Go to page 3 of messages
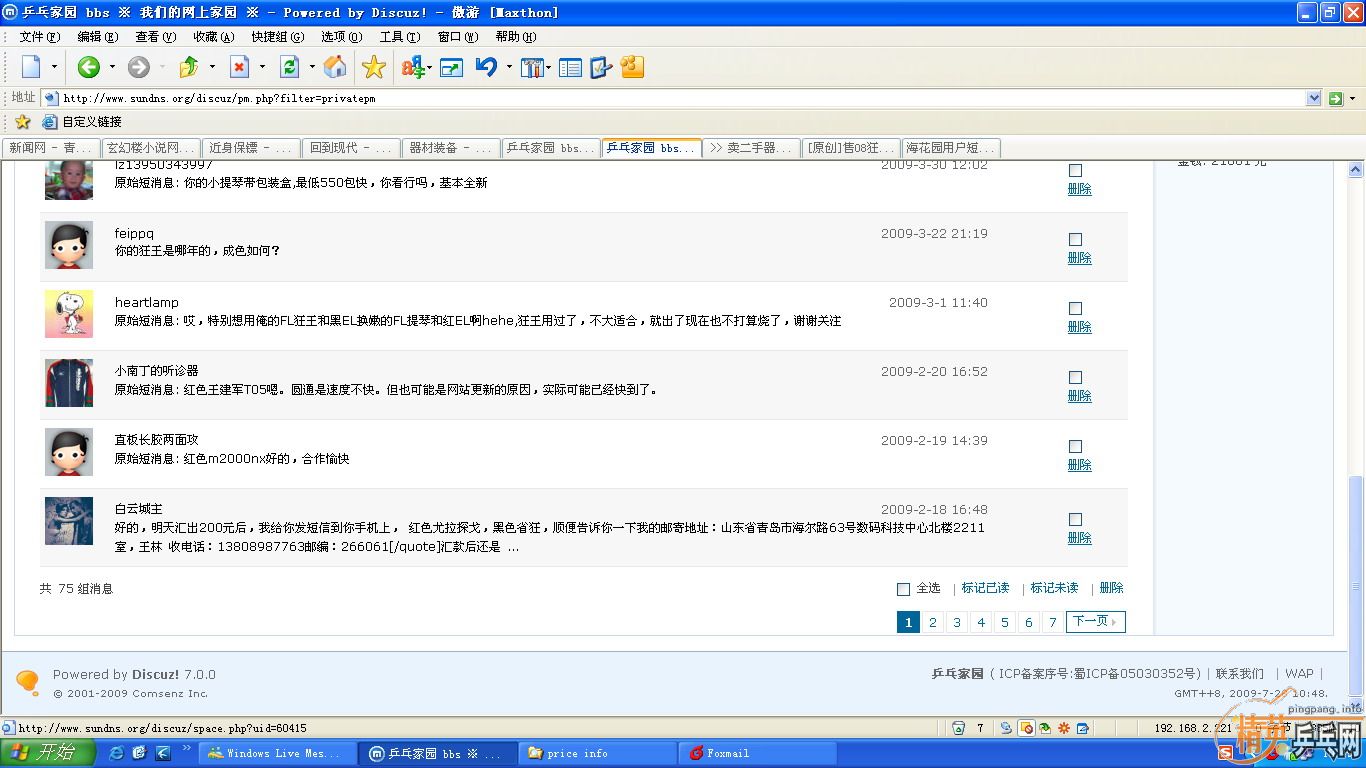 point(957,622)
